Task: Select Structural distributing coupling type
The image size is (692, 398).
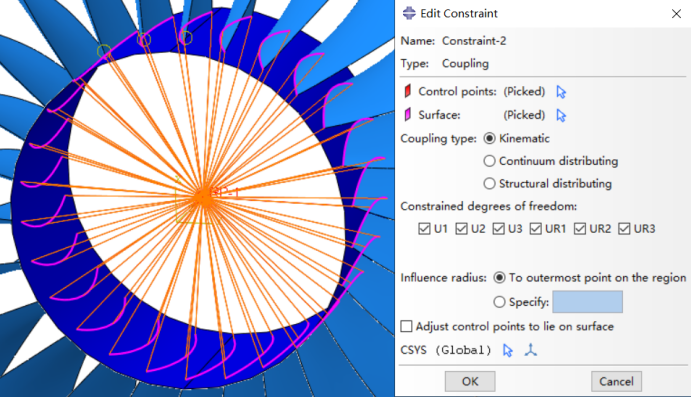Action: [489, 184]
